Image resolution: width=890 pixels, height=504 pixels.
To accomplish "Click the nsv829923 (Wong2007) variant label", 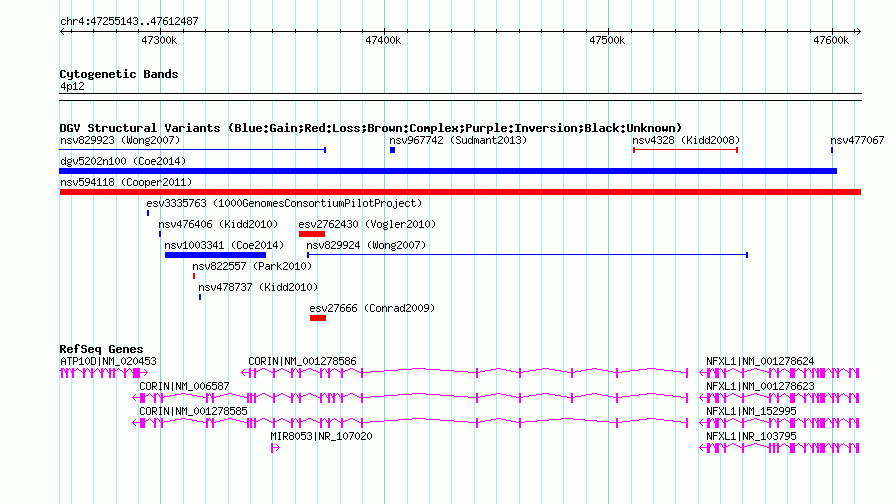I will pos(120,140).
